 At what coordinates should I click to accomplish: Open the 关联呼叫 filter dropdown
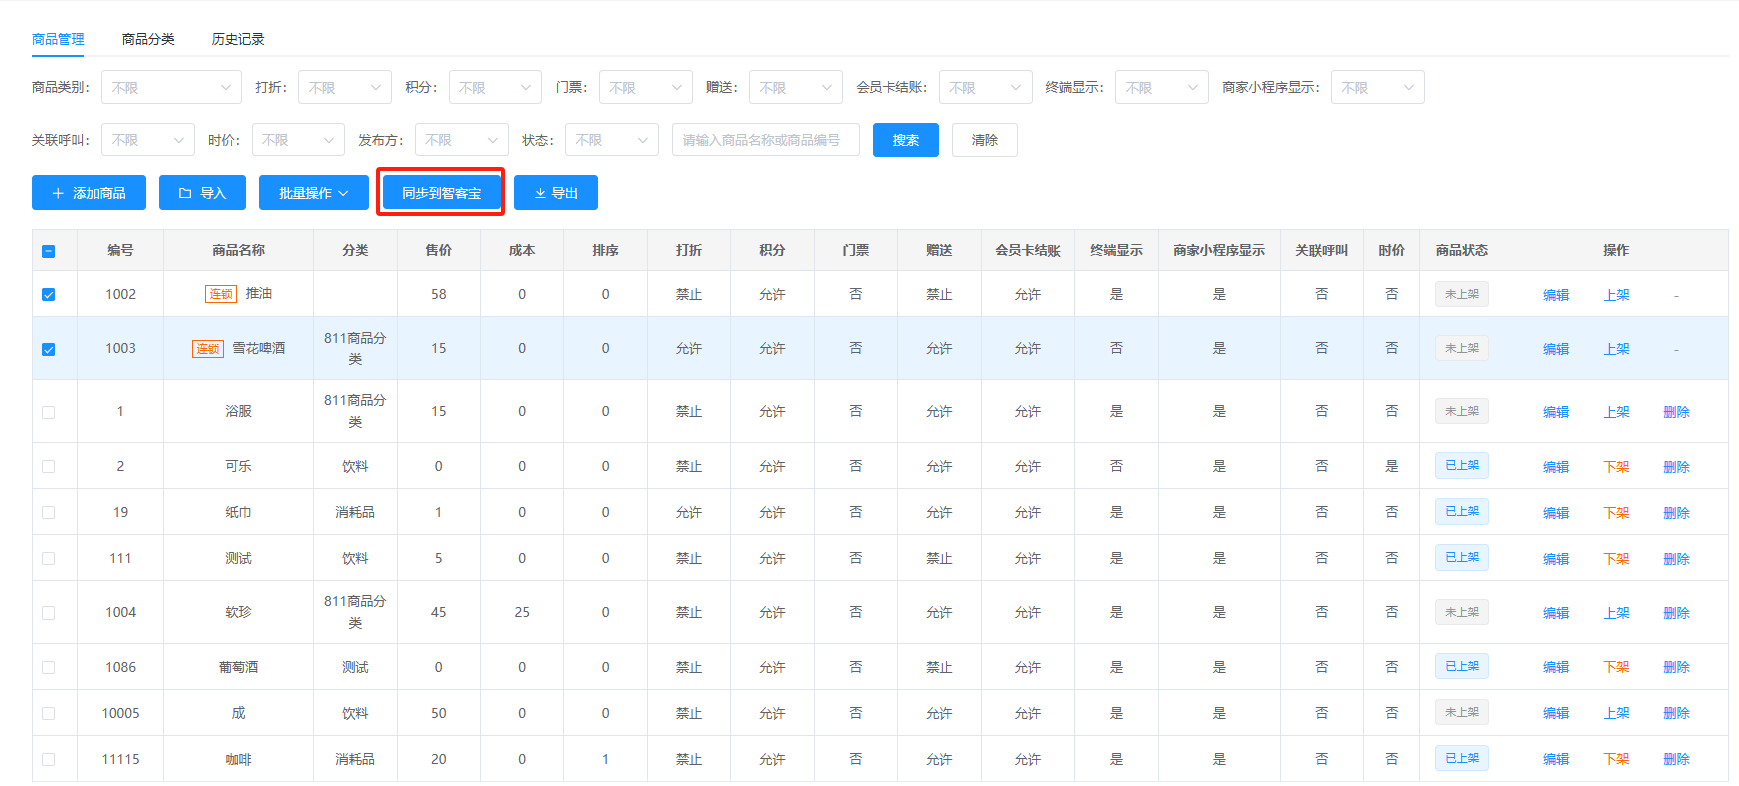[148, 140]
